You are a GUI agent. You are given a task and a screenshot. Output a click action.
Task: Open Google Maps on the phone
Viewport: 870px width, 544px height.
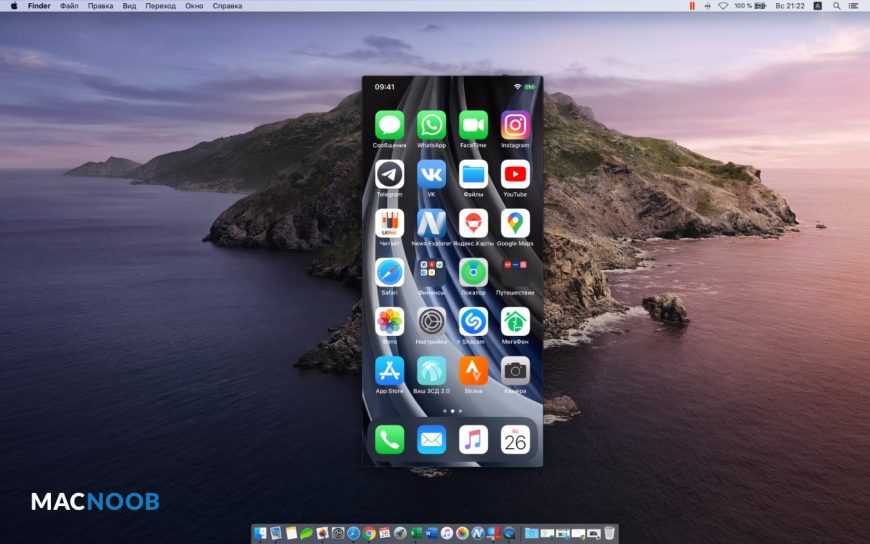tap(515, 223)
